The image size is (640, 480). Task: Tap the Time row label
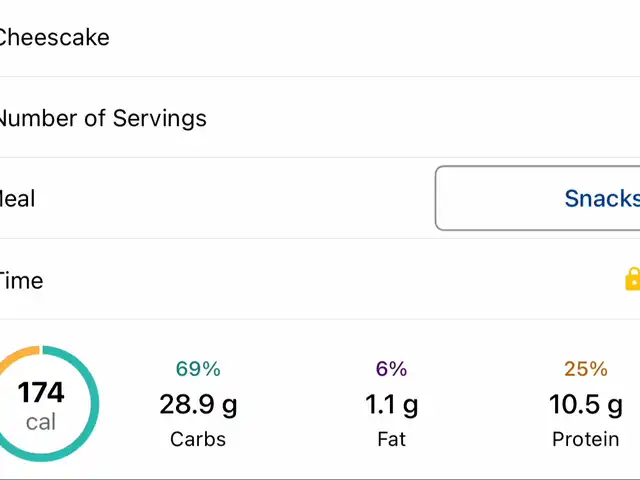pyautogui.click(x=21, y=280)
